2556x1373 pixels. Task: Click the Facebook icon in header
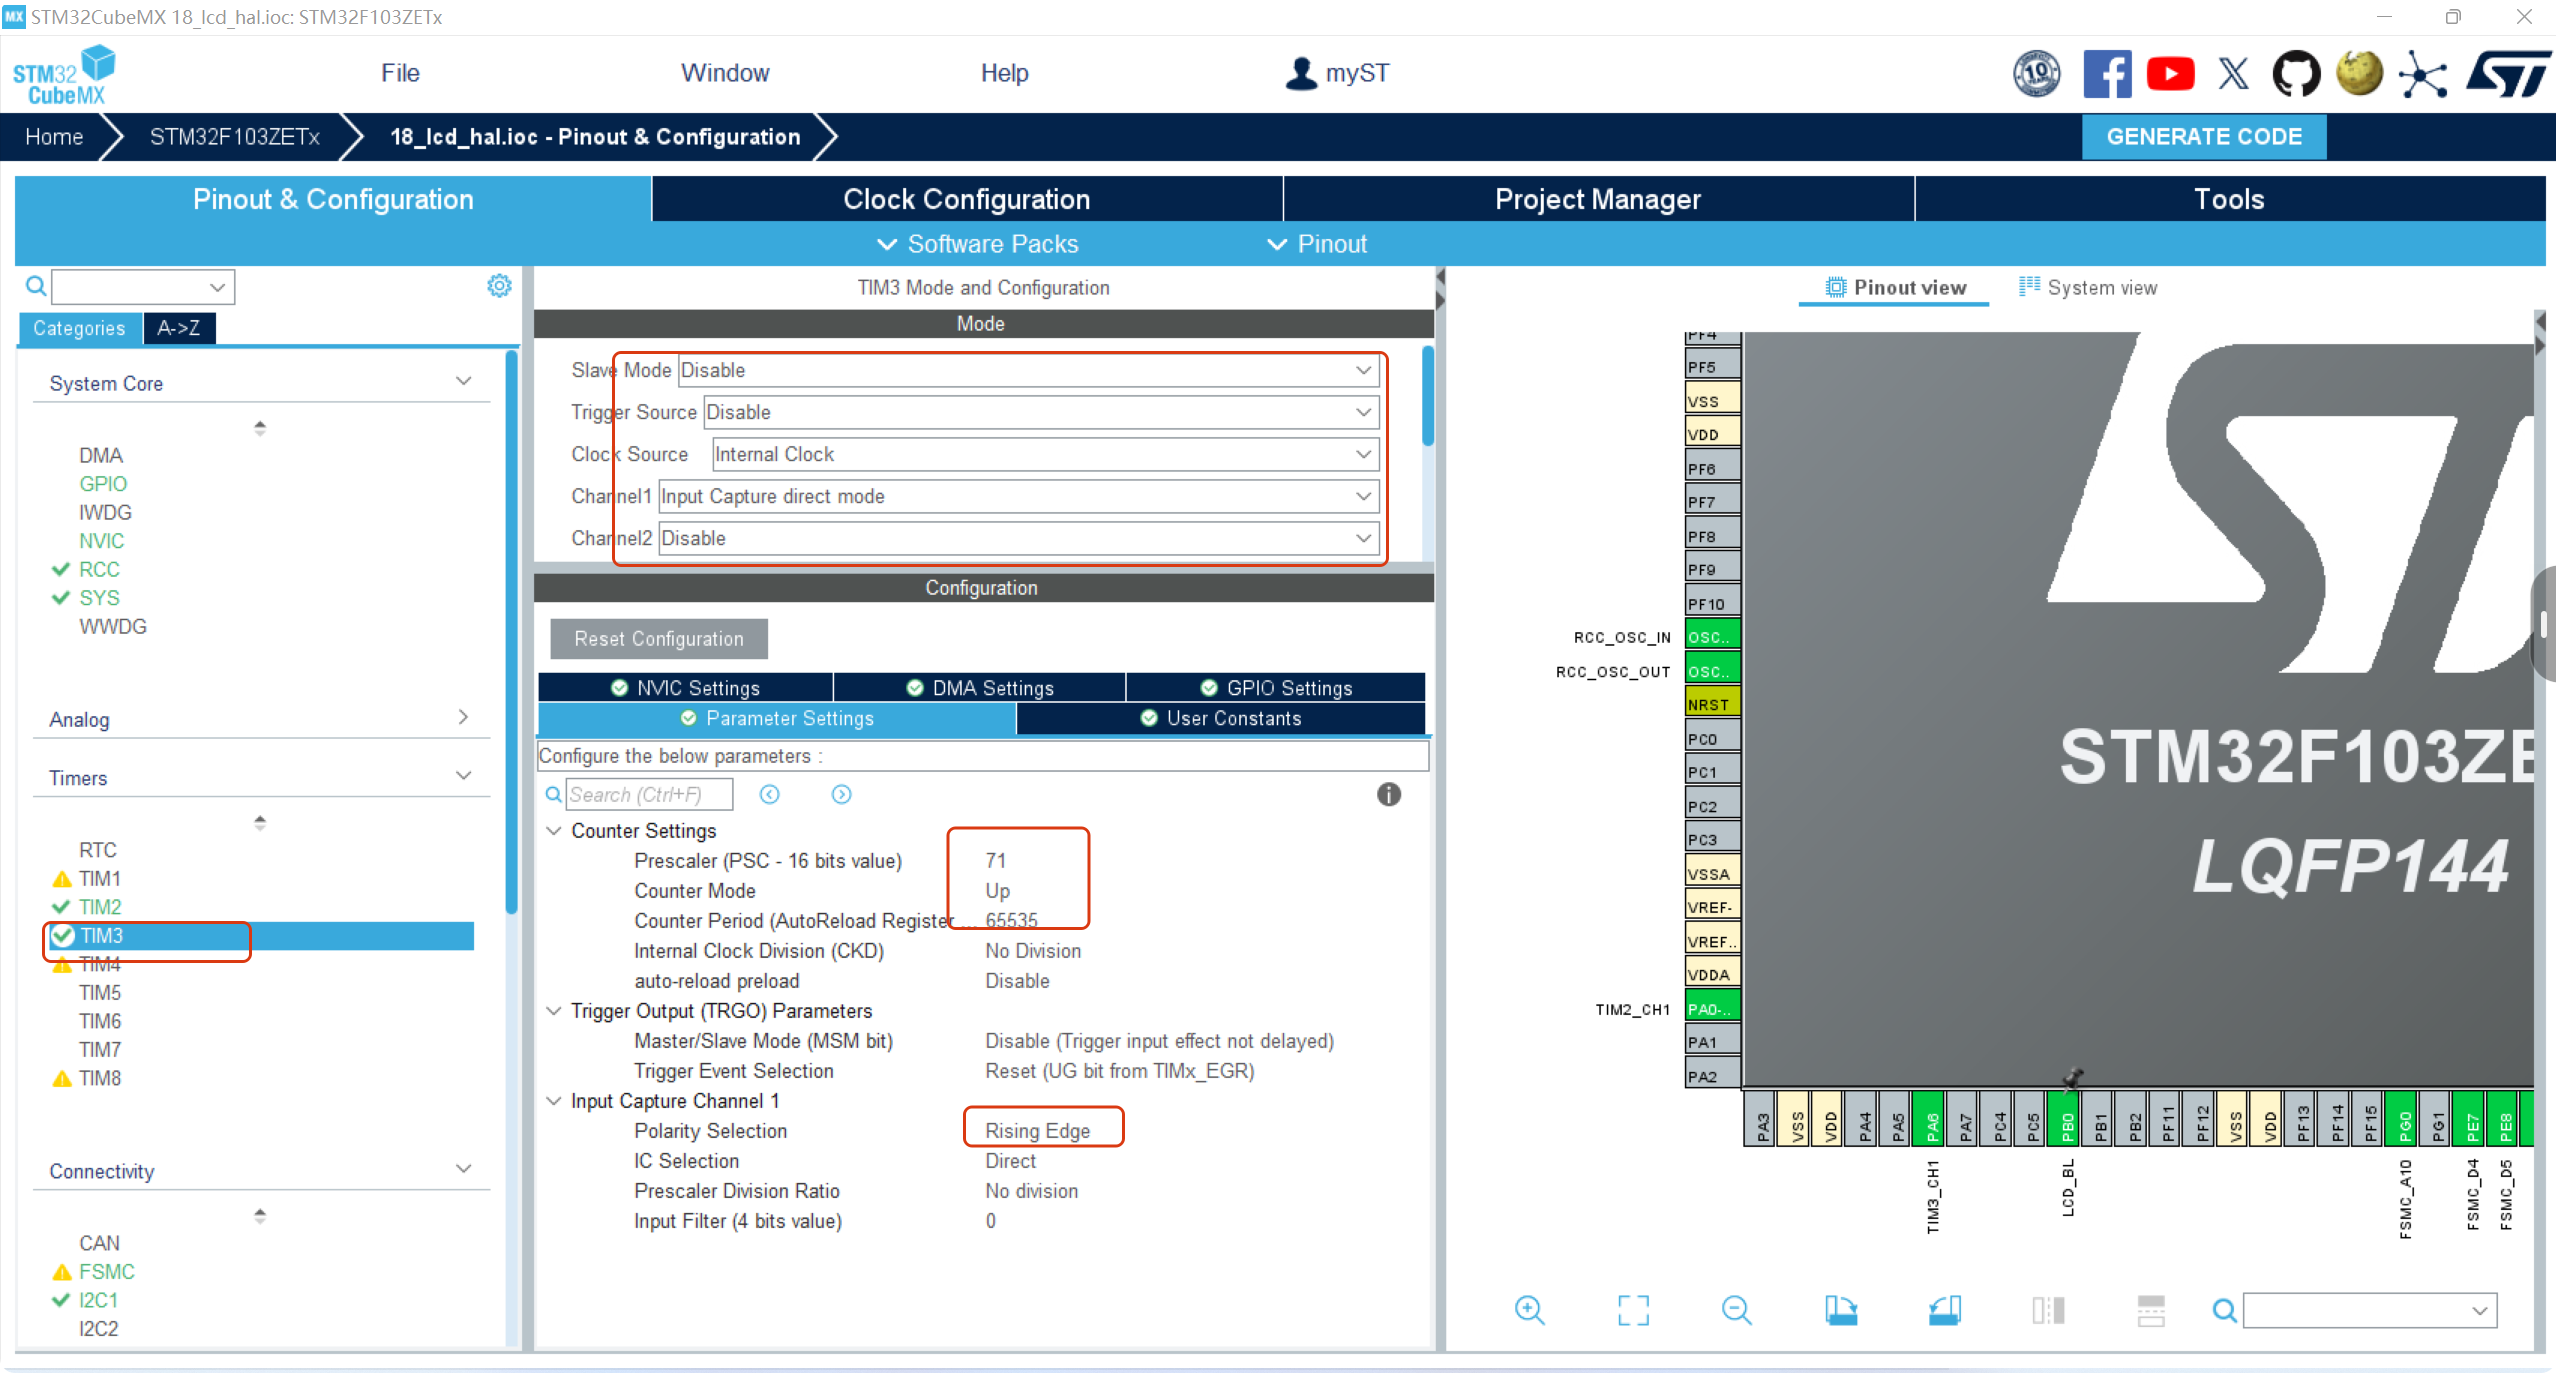pos(2106,74)
